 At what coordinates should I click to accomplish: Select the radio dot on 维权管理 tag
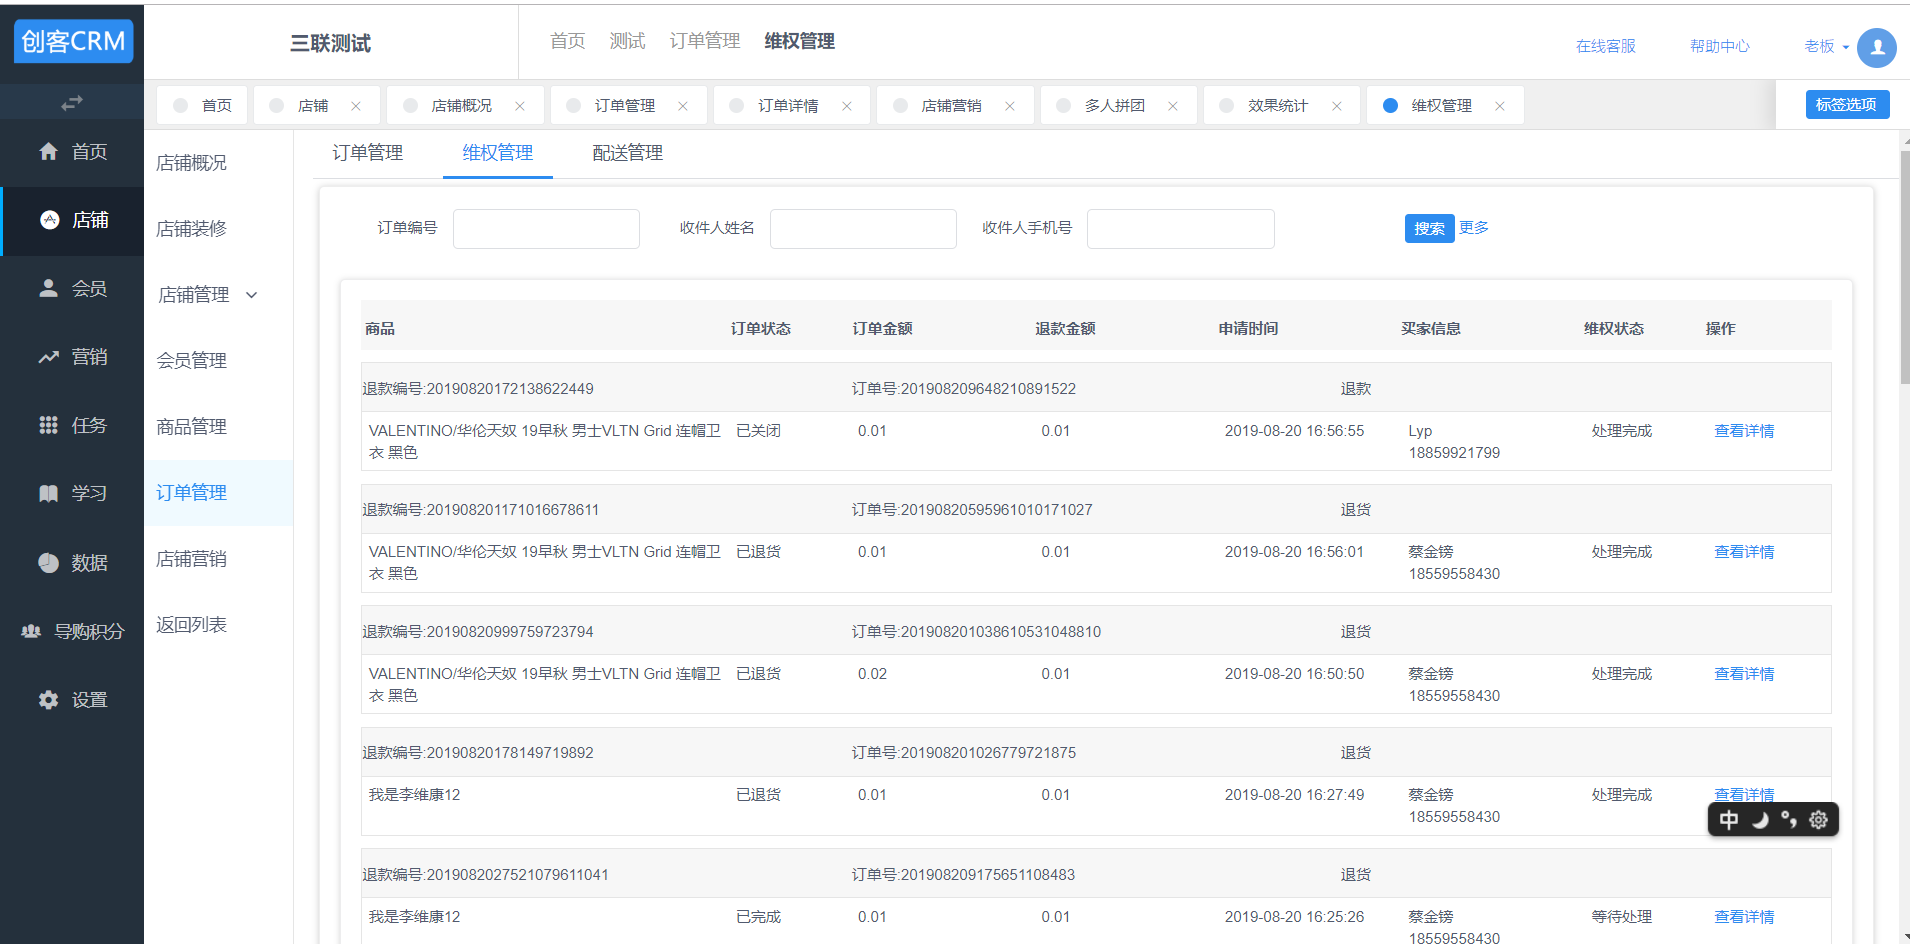(x=1390, y=105)
